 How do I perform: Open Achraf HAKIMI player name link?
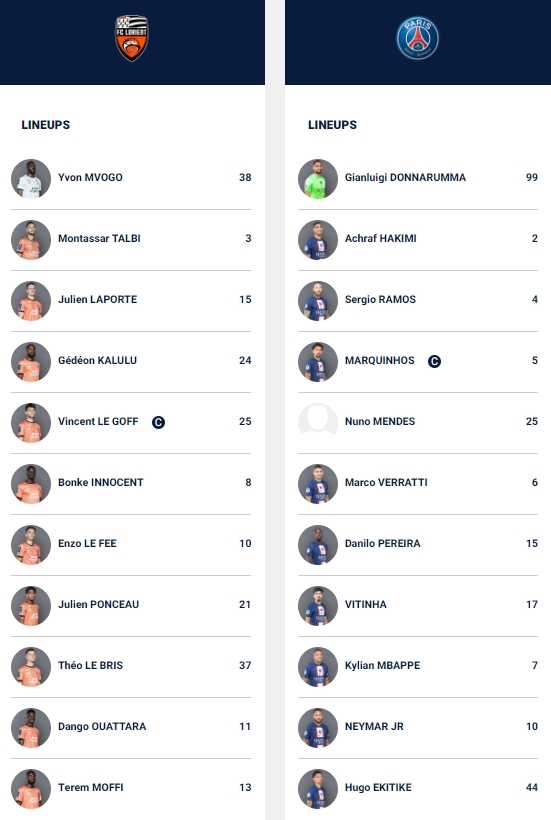381,238
